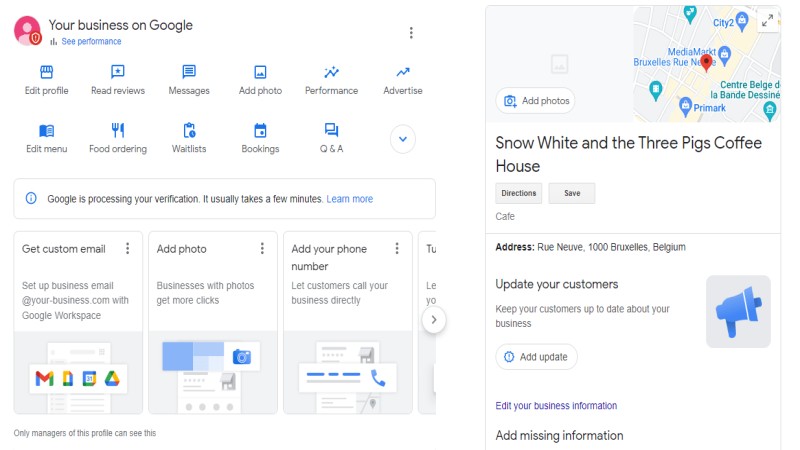Image resolution: width=800 pixels, height=450 pixels.
Task: Click the Cafe category text
Action: [x=505, y=216]
